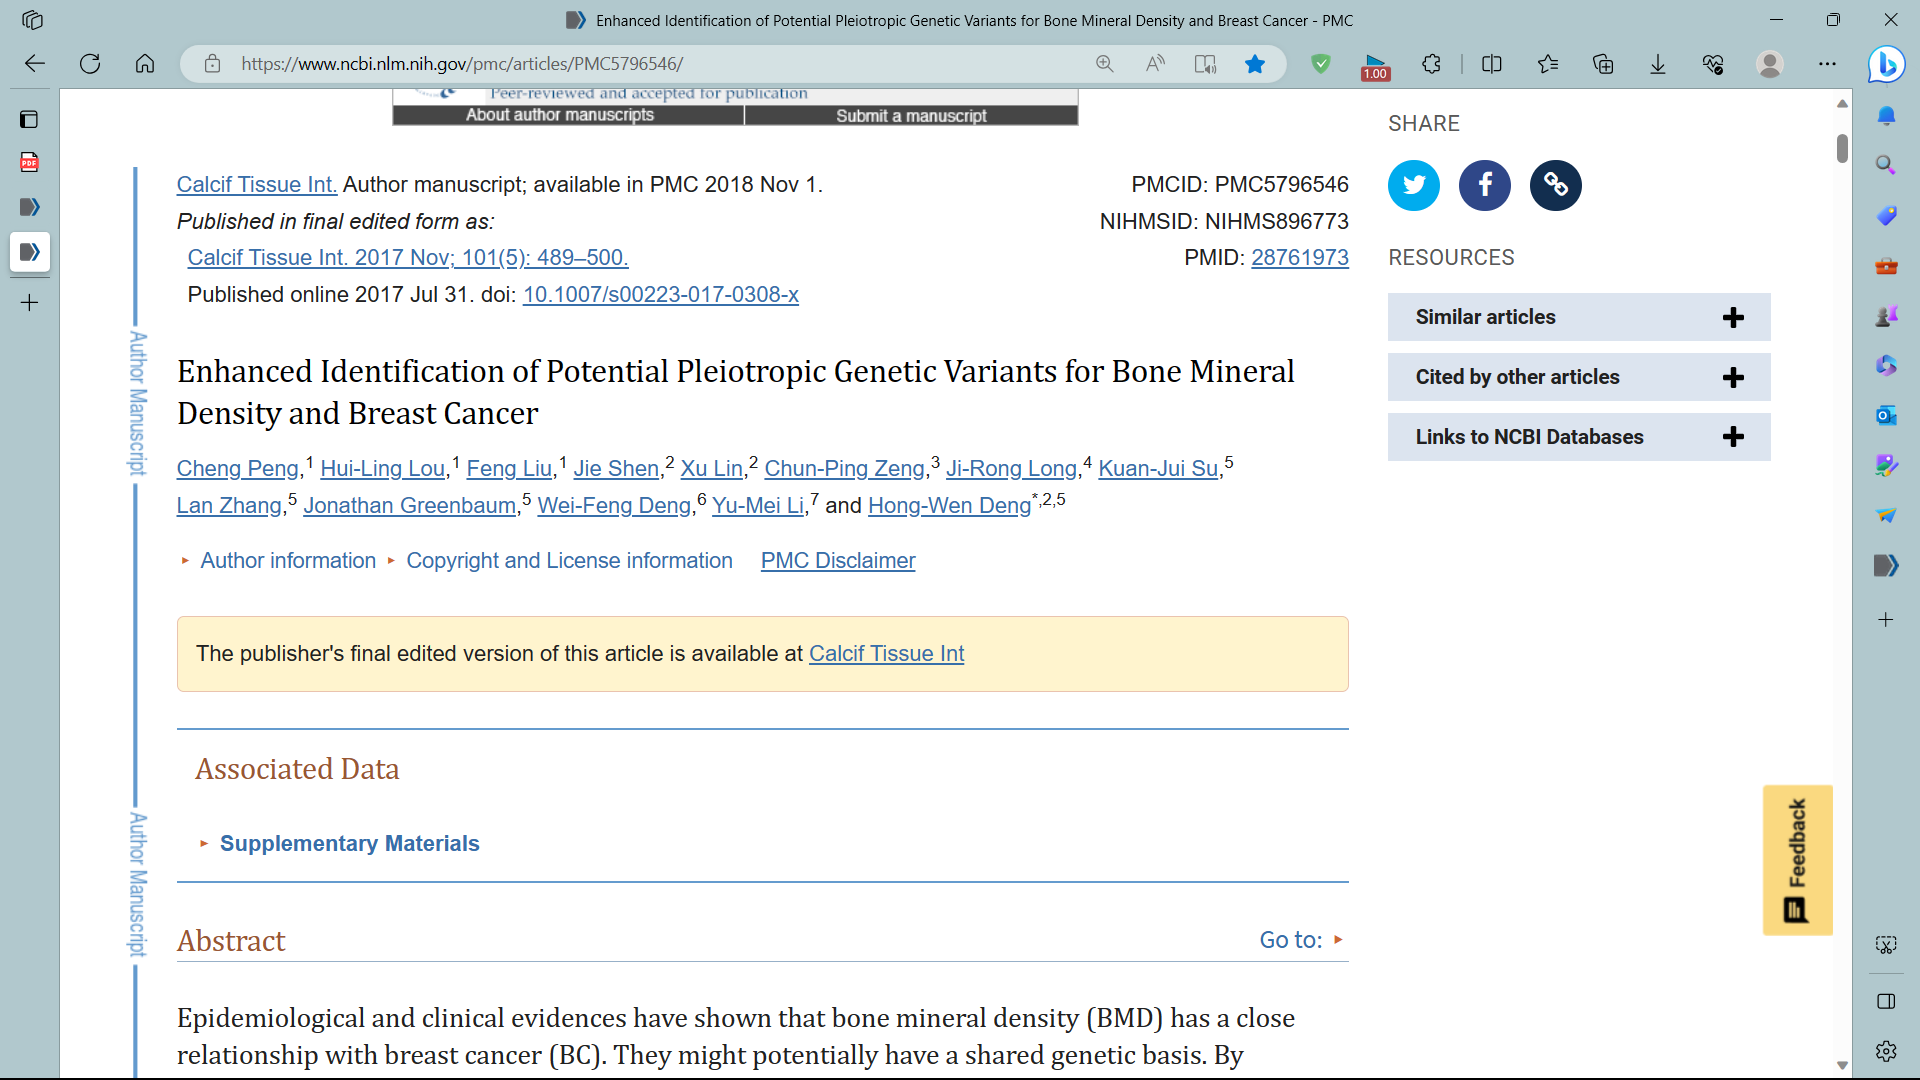The width and height of the screenshot is (1920, 1080).
Task: Share article on Facebook
Action: pyautogui.click(x=1484, y=185)
